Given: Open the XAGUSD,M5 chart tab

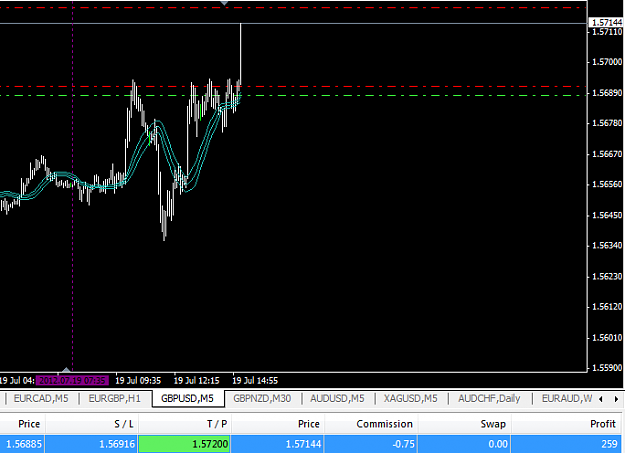Looking at the screenshot, I should [x=411, y=398].
